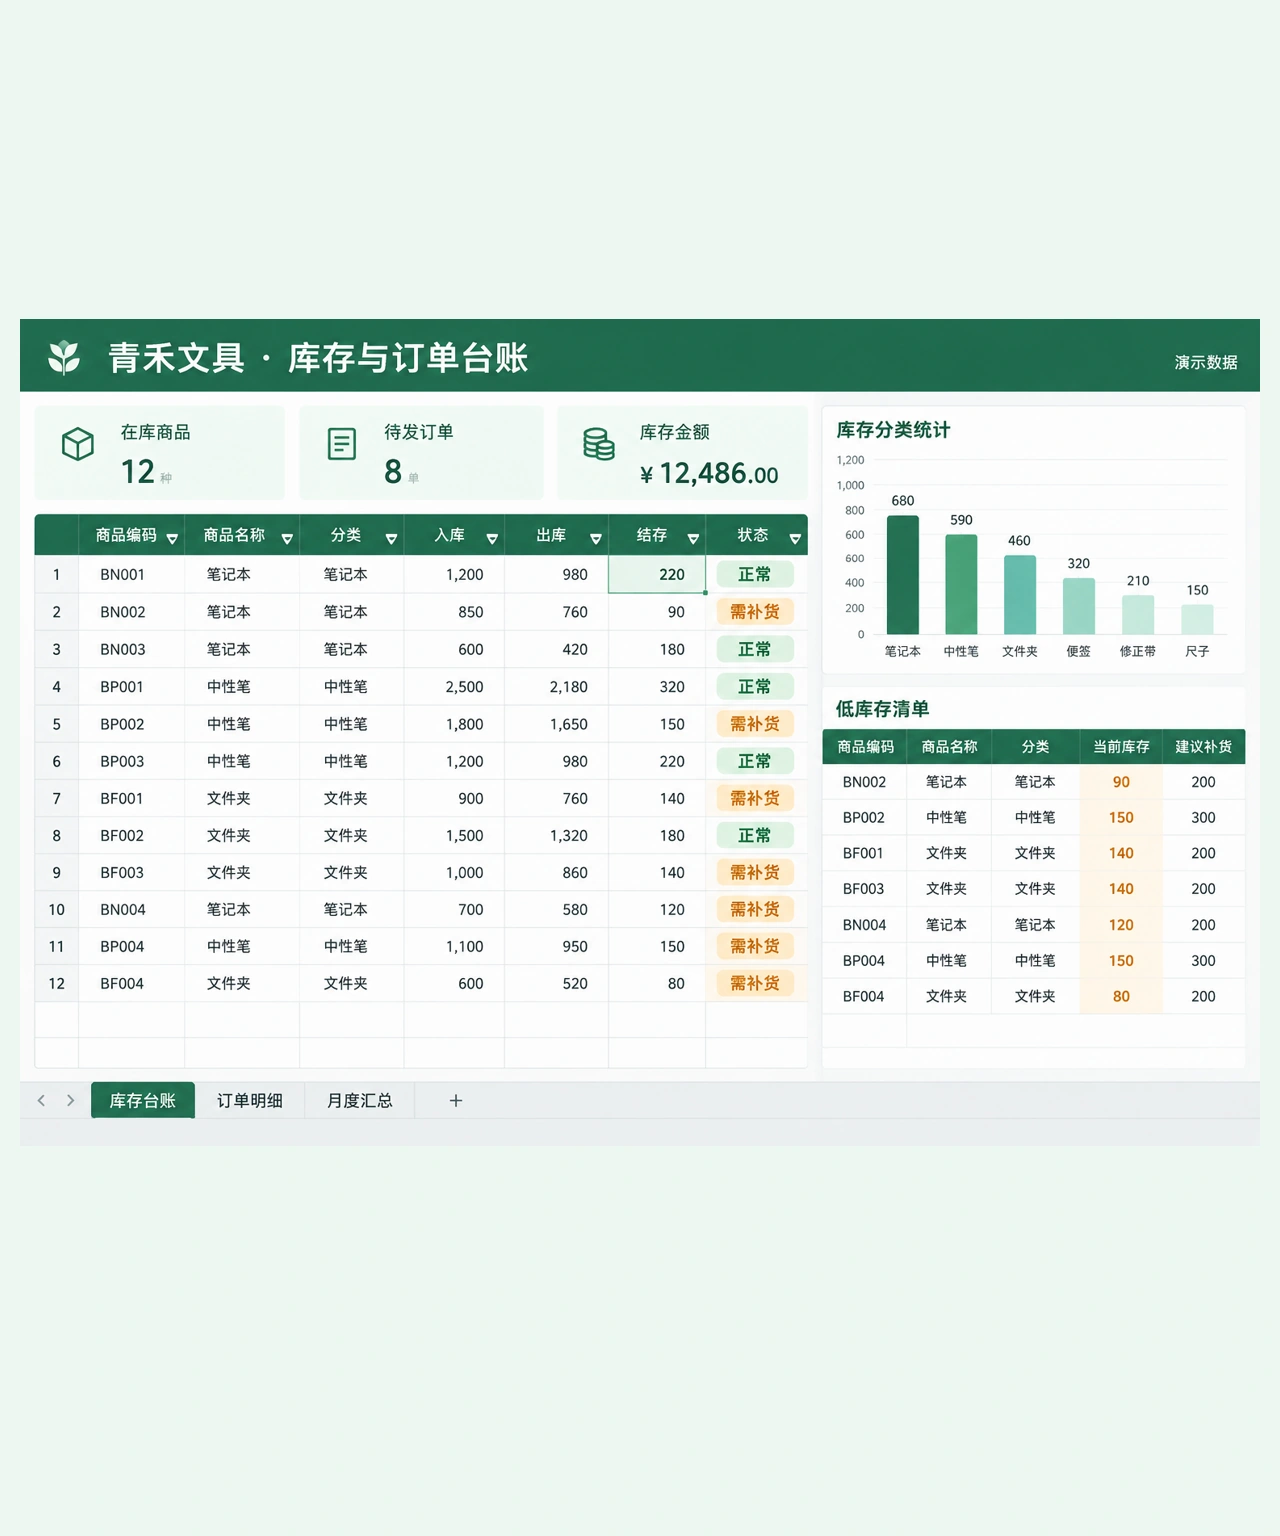Click the sprout logo icon in header

tap(64, 357)
